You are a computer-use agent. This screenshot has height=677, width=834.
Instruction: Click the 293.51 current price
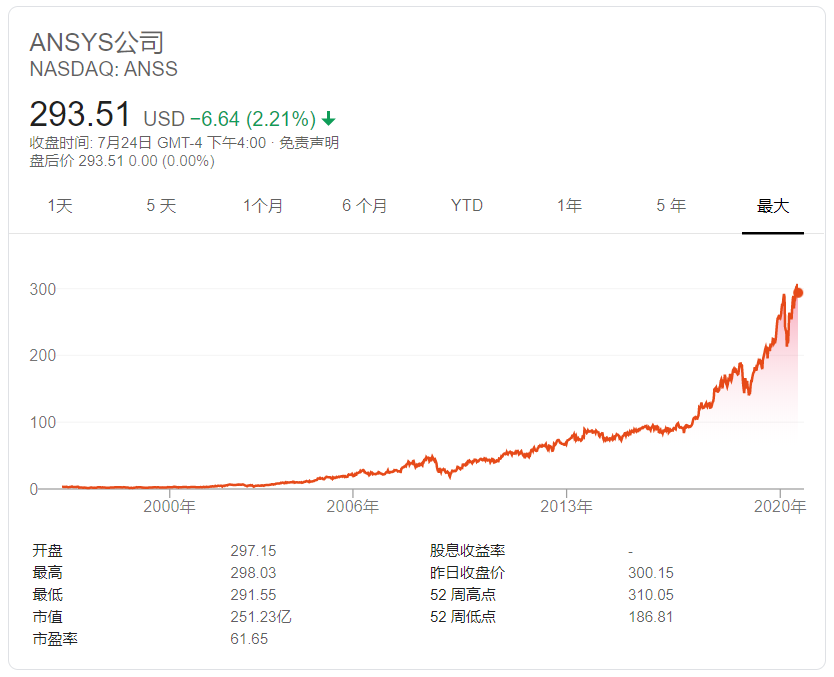(80, 114)
